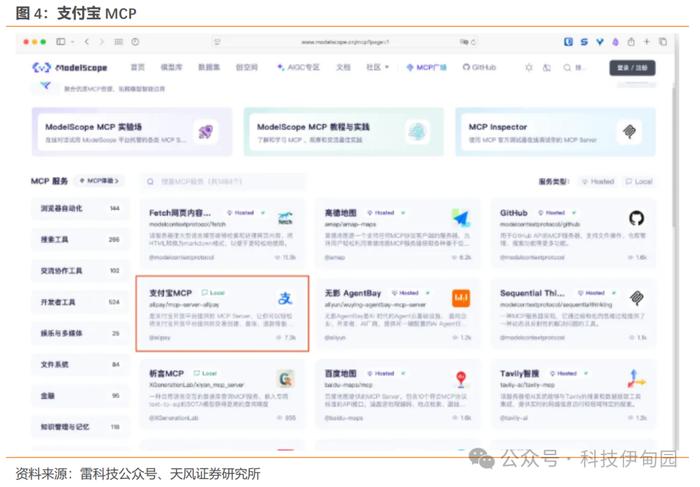Expand the Hosted arrow on the 百度地图 card
700x487 pixels.
click(403, 373)
